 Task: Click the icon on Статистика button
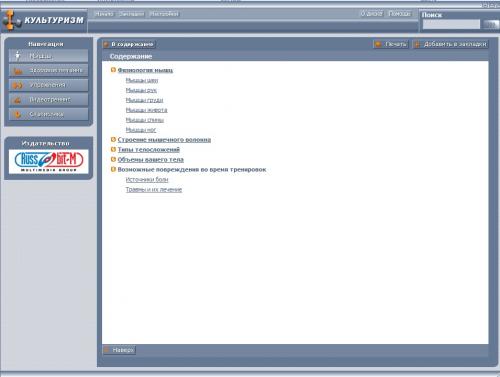(x=18, y=114)
